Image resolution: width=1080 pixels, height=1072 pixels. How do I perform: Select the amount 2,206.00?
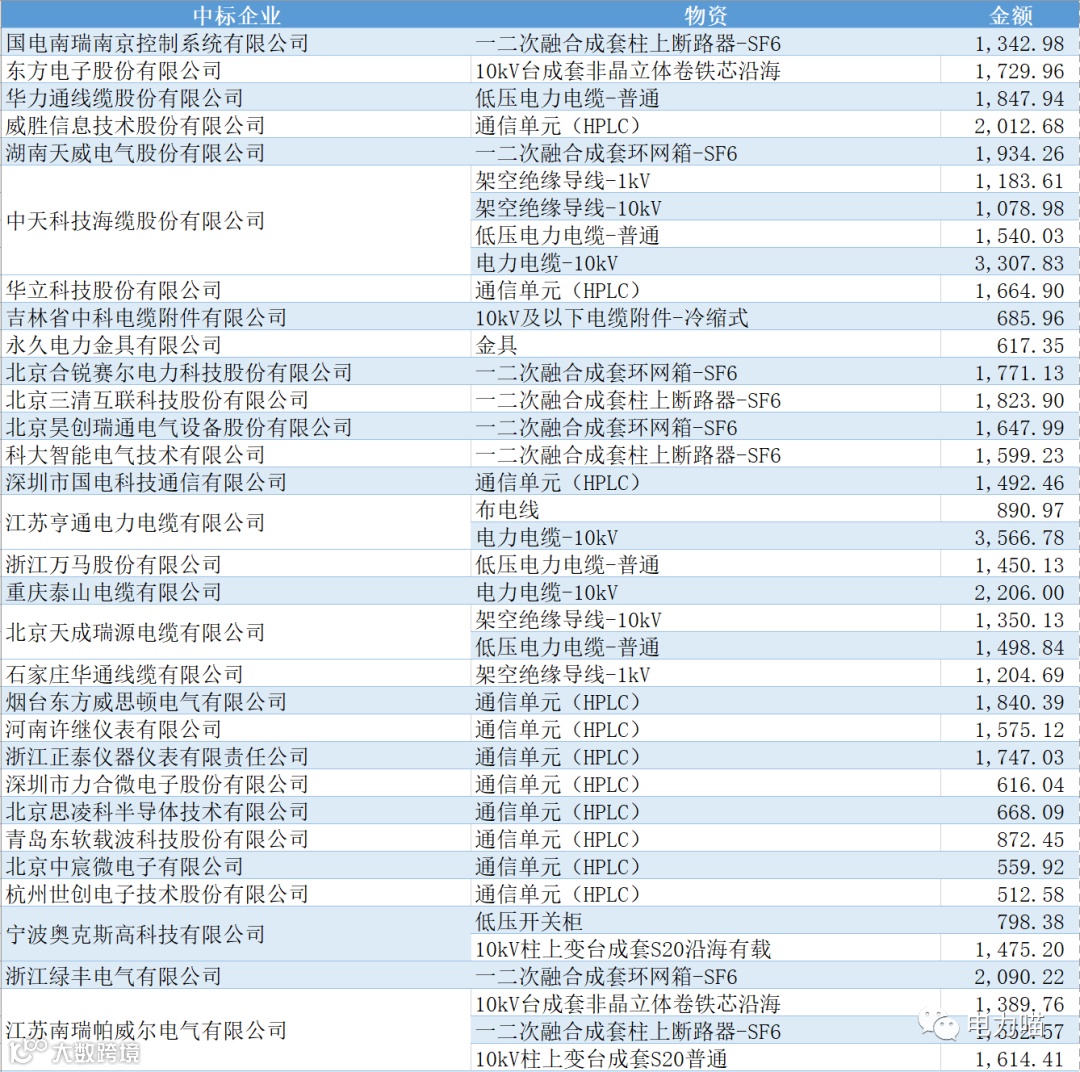pos(1019,592)
